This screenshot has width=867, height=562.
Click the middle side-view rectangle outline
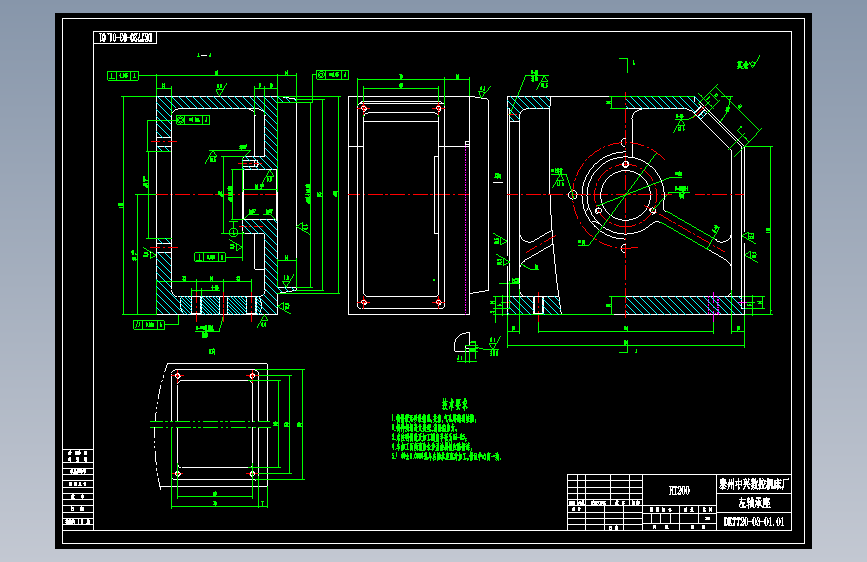409,205
